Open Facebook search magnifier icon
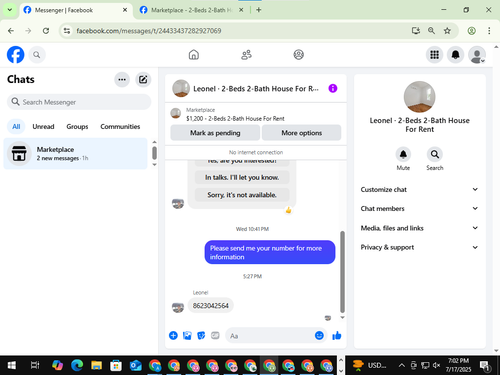Image resolution: width=500 pixels, height=375 pixels. click(x=37, y=55)
